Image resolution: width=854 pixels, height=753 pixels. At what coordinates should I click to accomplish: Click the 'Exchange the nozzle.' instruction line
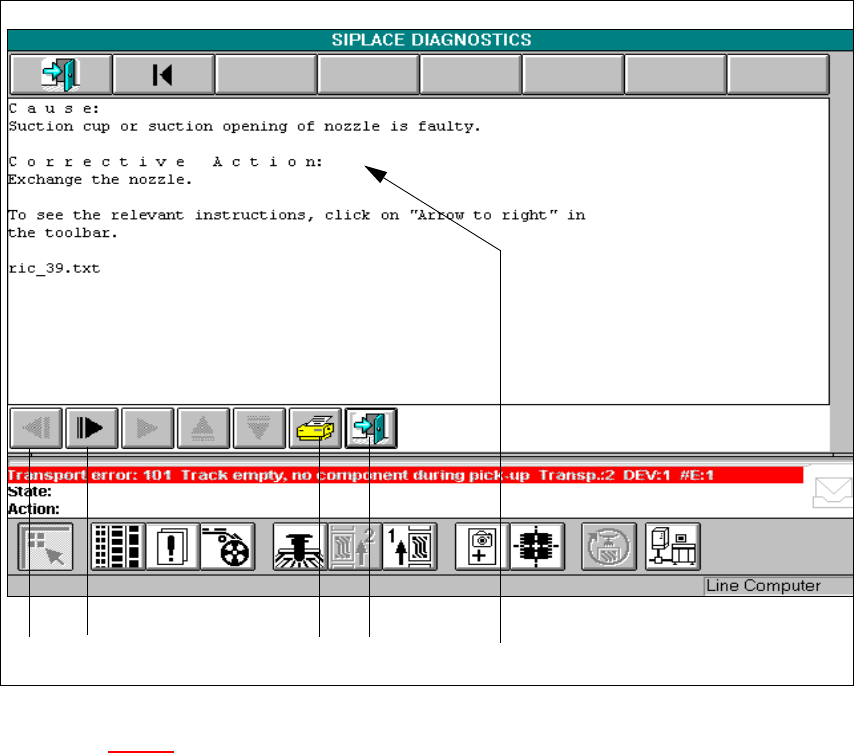click(100, 180)
